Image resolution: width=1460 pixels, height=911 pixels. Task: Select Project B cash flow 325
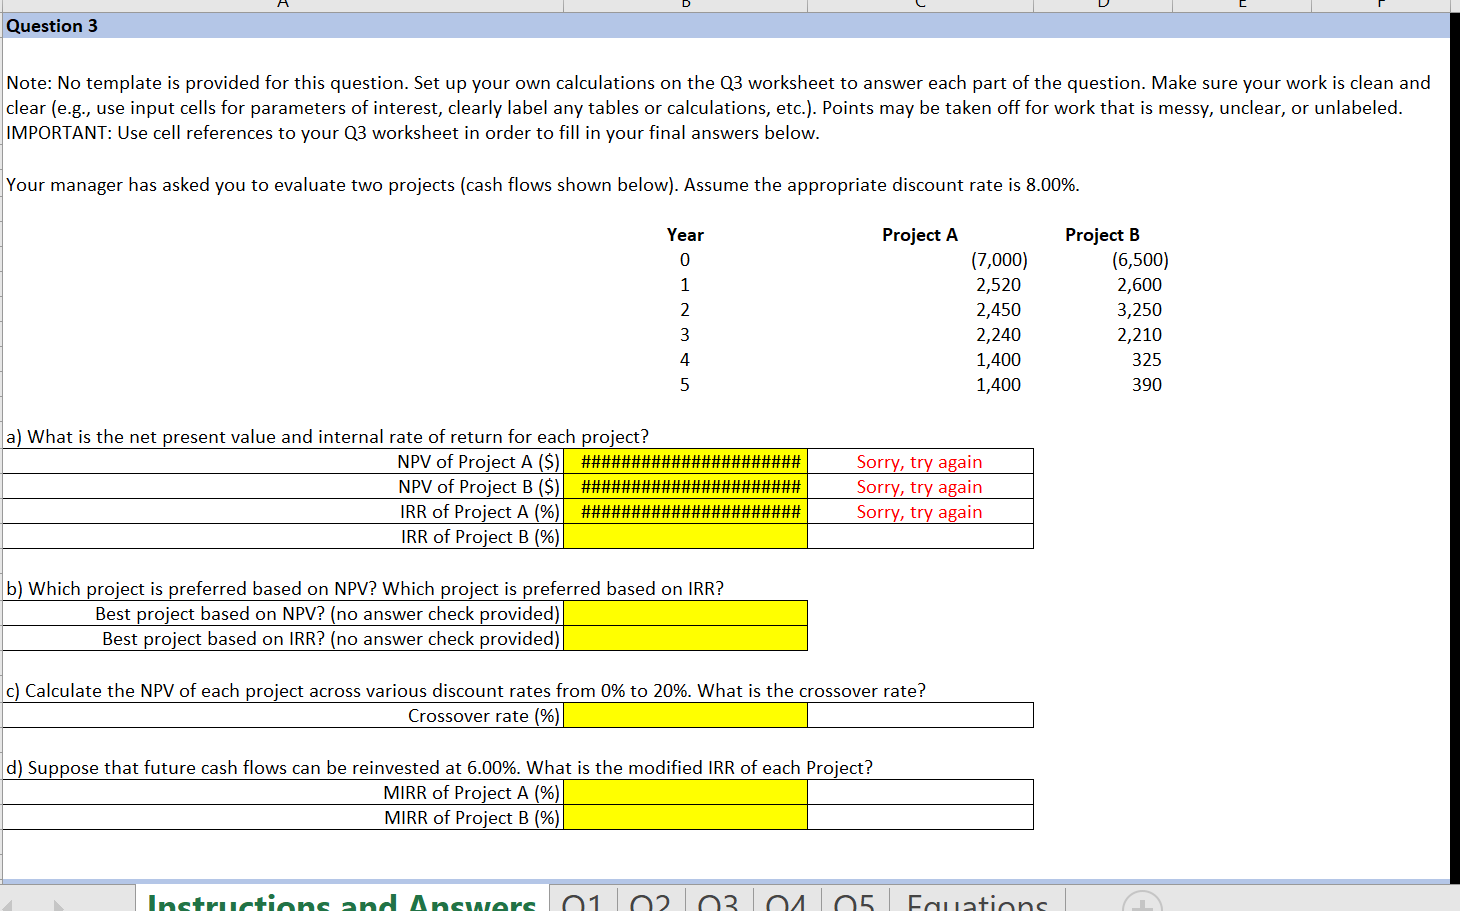click(1147, 360)
